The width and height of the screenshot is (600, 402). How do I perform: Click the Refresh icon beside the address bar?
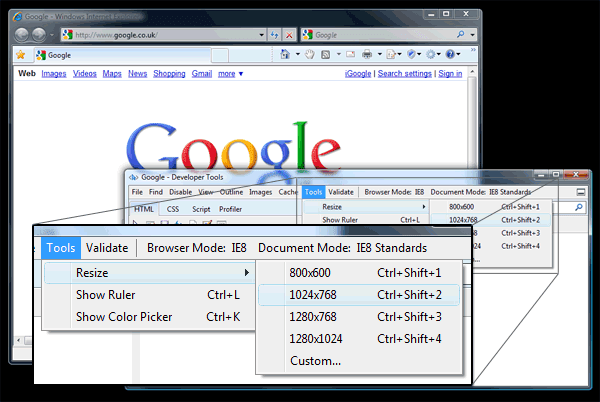[274, 35]
